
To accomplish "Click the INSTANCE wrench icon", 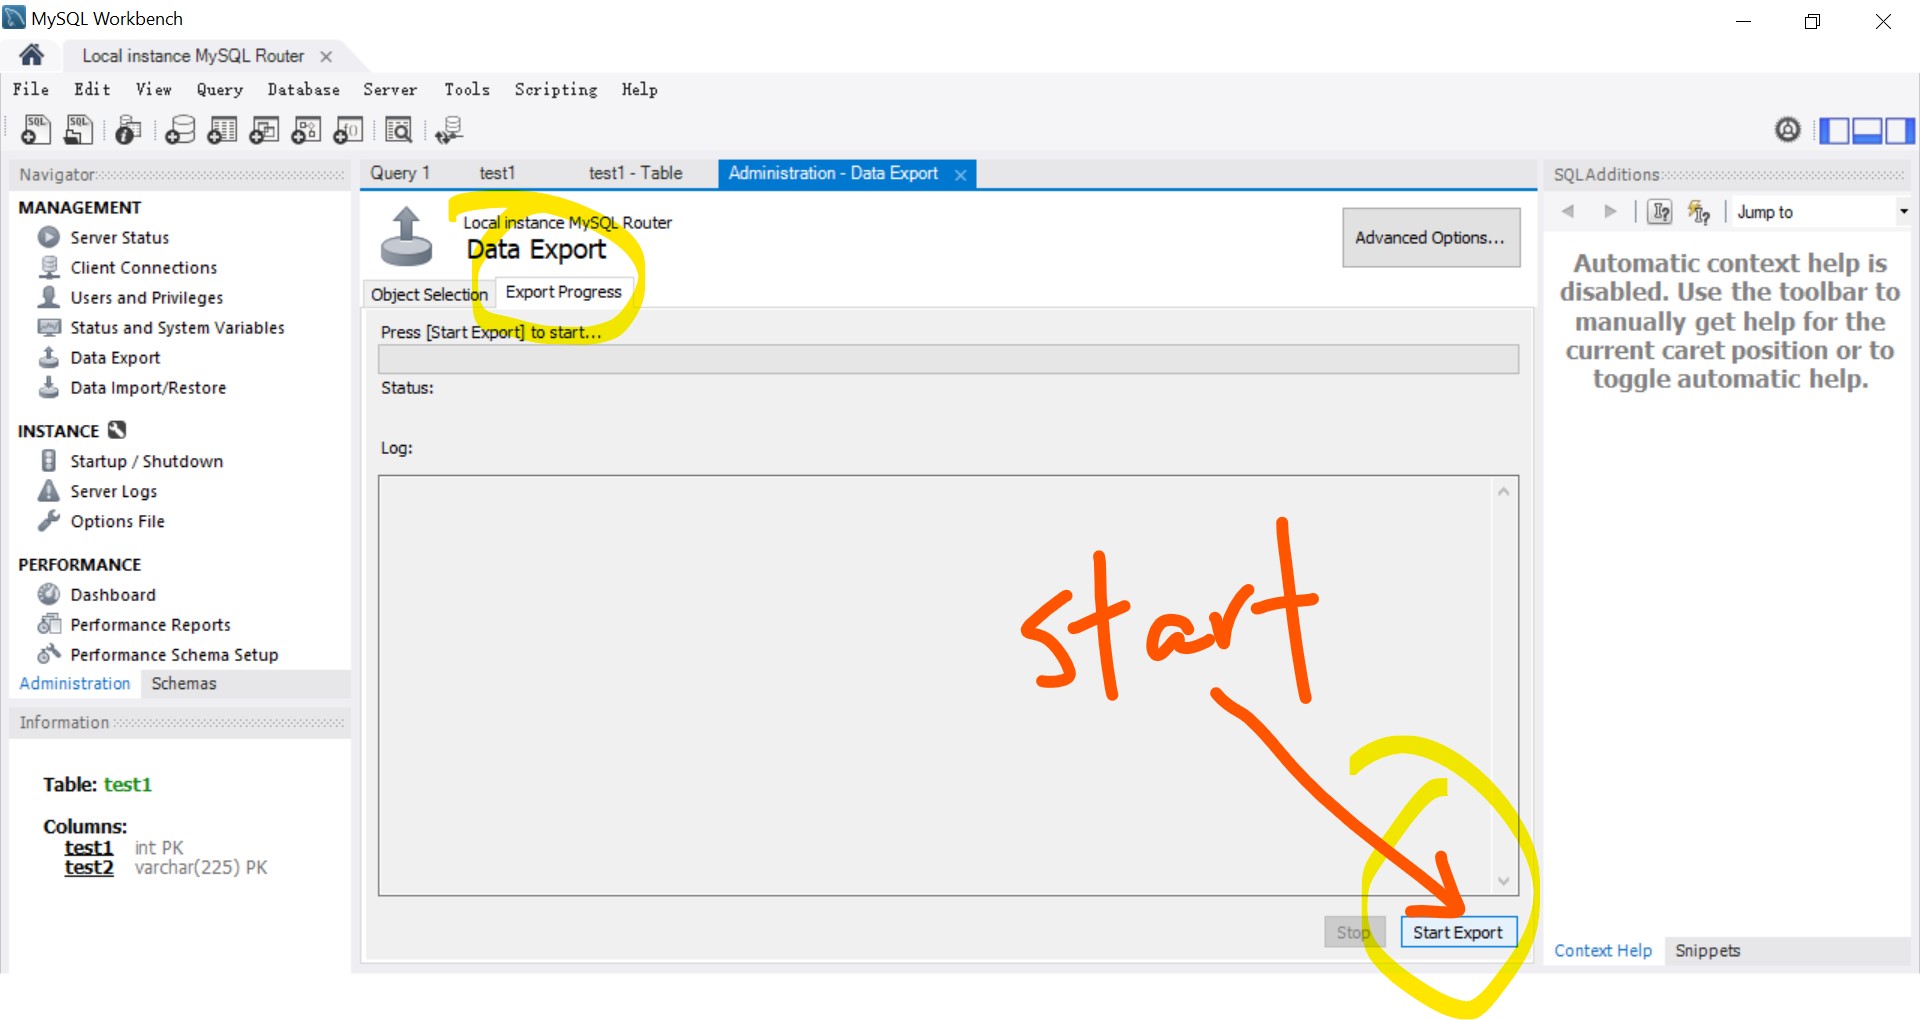I will (117, 430).
